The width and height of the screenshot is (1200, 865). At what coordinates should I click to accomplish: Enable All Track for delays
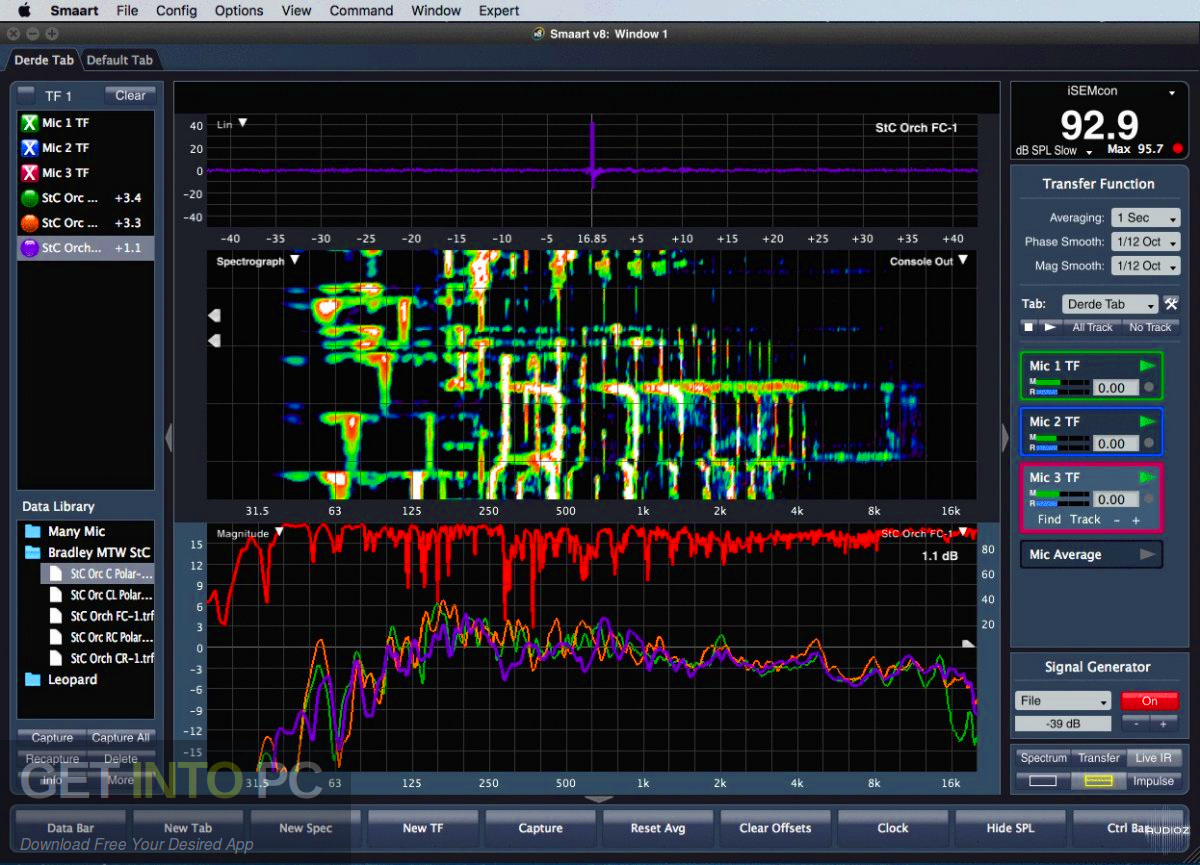[x=1092, y=327]
